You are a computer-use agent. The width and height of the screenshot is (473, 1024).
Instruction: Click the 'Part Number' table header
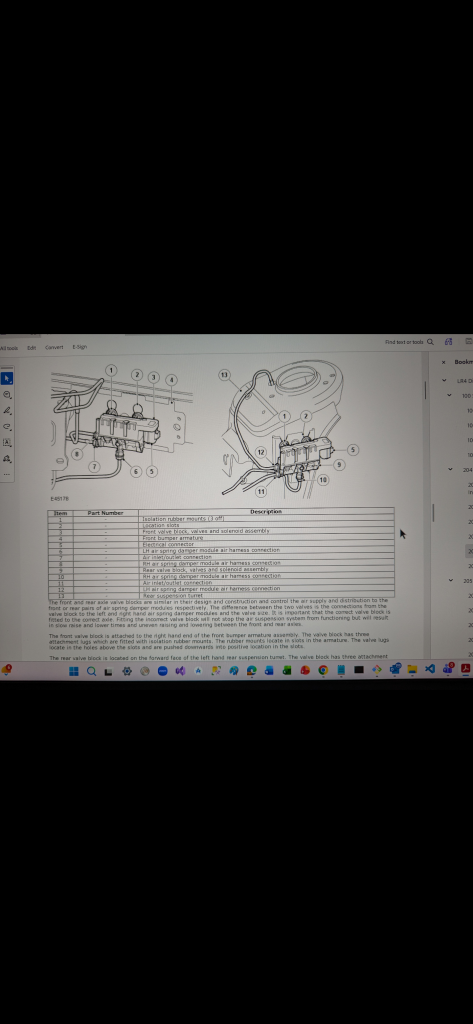[105, 513]
